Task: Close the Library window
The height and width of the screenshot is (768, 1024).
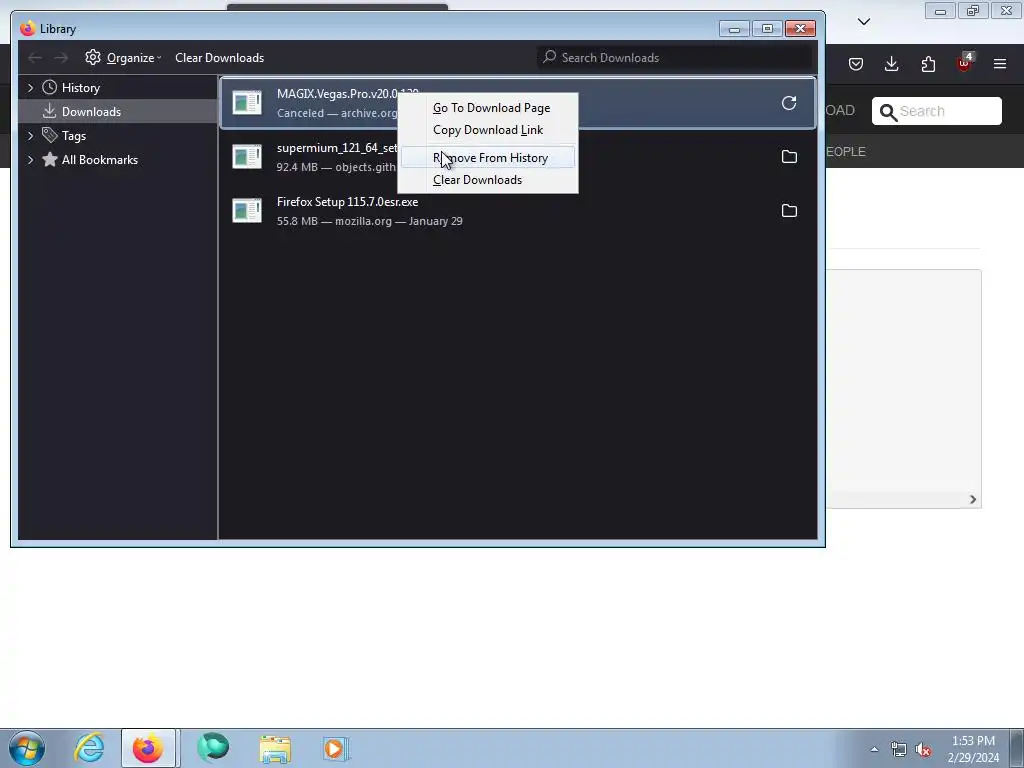Action: (800, 29)
